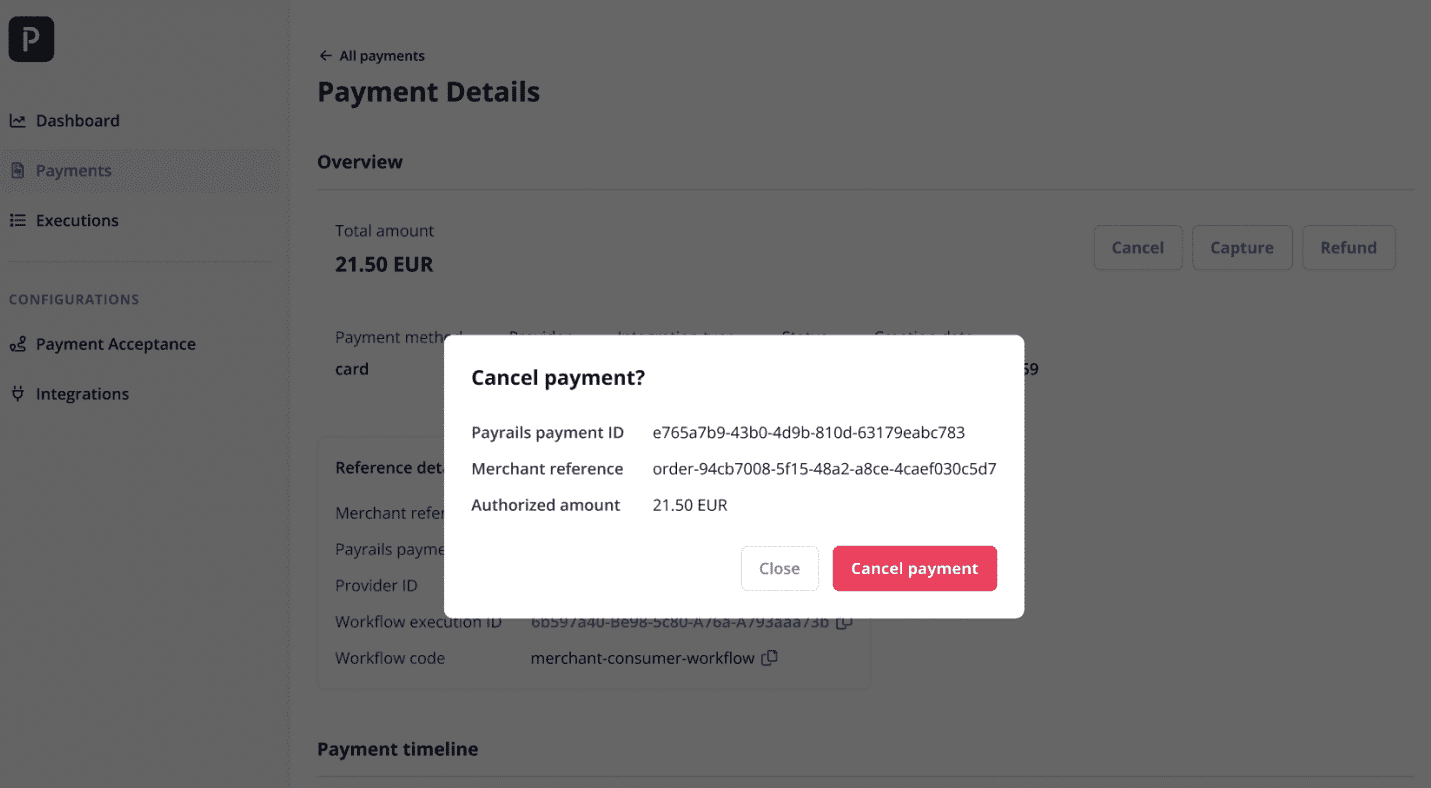Open the Dashboard menu item
Image resolution: width=1431 pixels, height=788 pixels.
pos(78,121)
